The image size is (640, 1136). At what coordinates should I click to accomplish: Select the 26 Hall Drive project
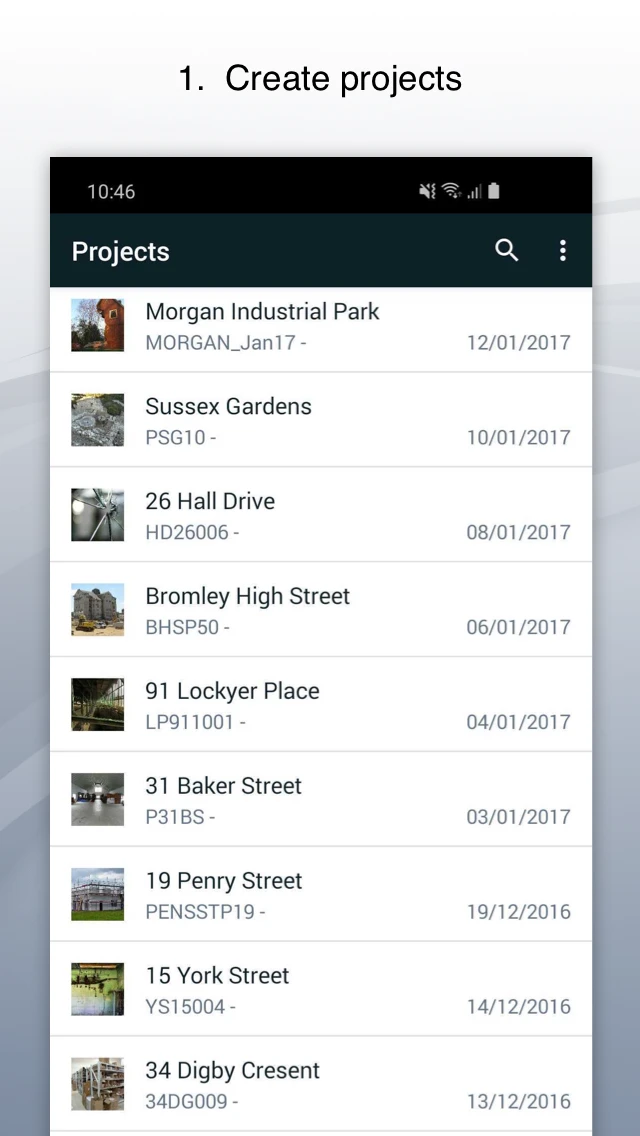(210, 502)
